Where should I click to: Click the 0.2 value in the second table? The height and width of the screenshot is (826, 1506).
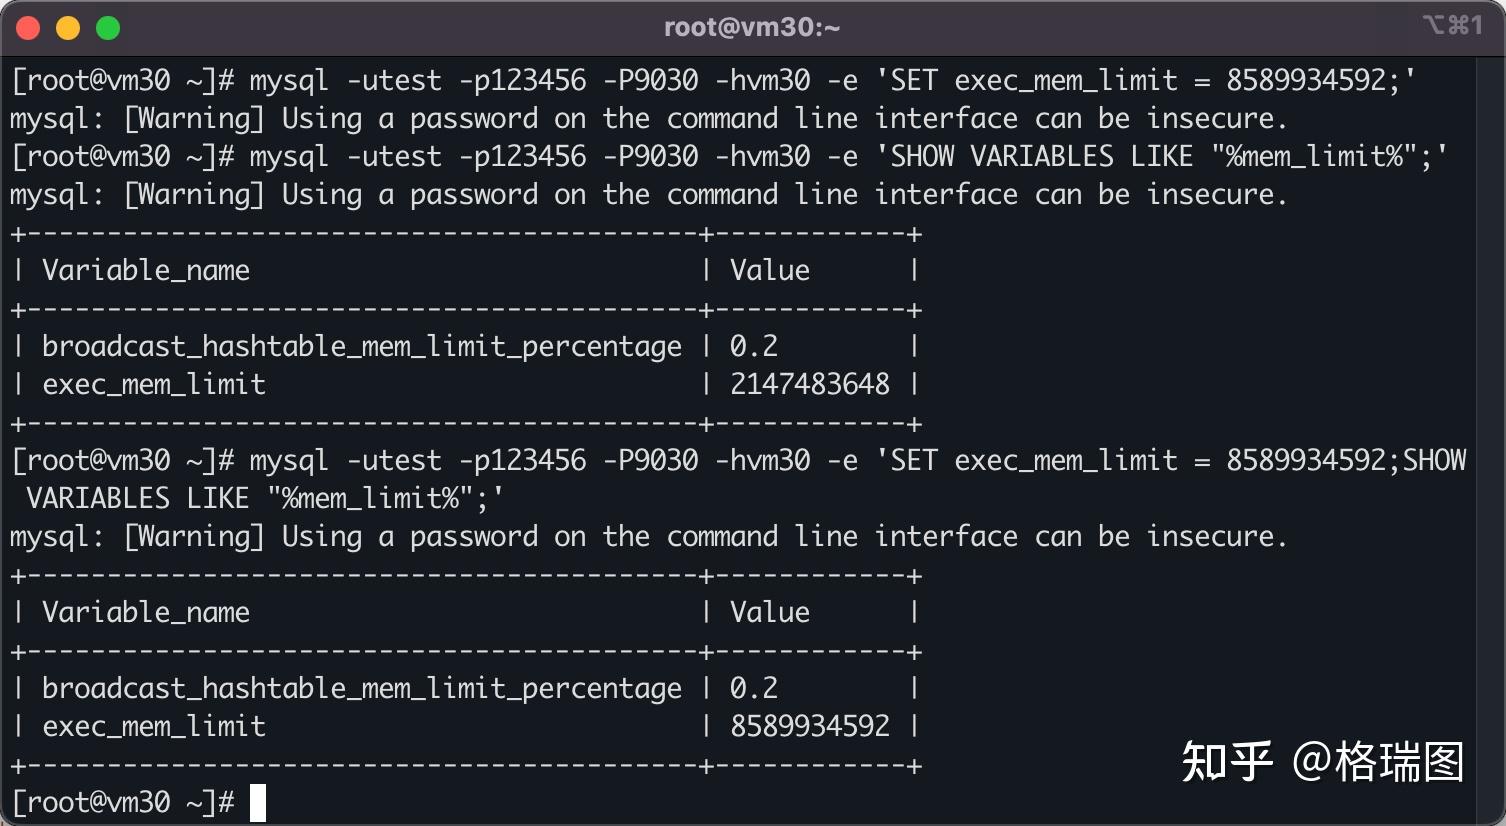tap(754, 688)
